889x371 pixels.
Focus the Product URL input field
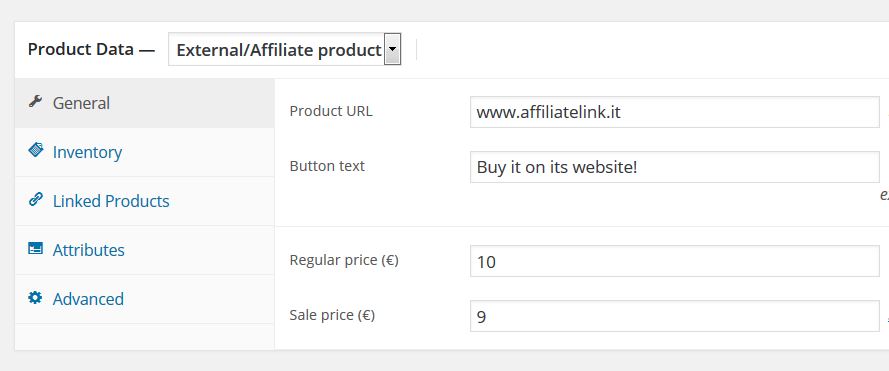click(675, 112)
